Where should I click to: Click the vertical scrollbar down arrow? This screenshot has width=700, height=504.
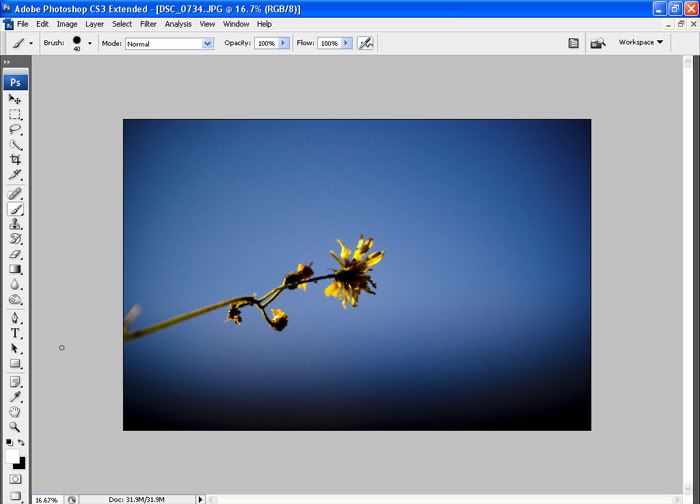click(688, 488)
